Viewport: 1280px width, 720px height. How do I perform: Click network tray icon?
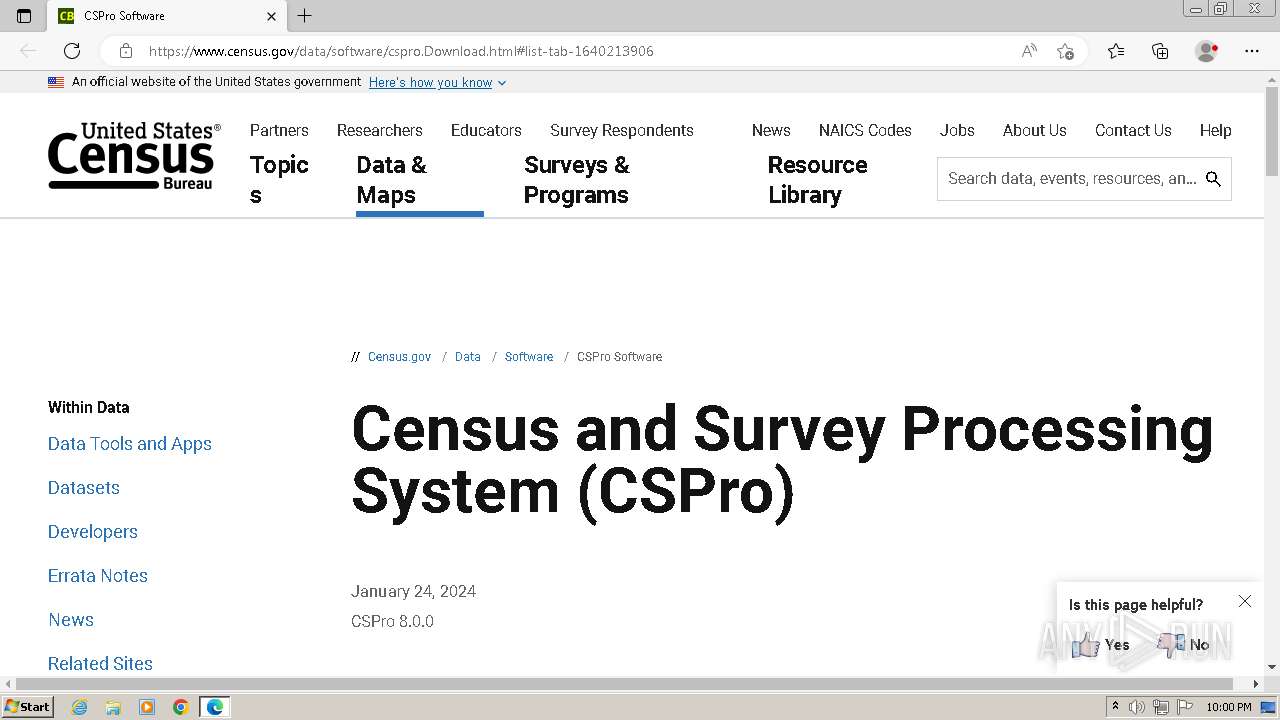click(x=1161, y=707)
